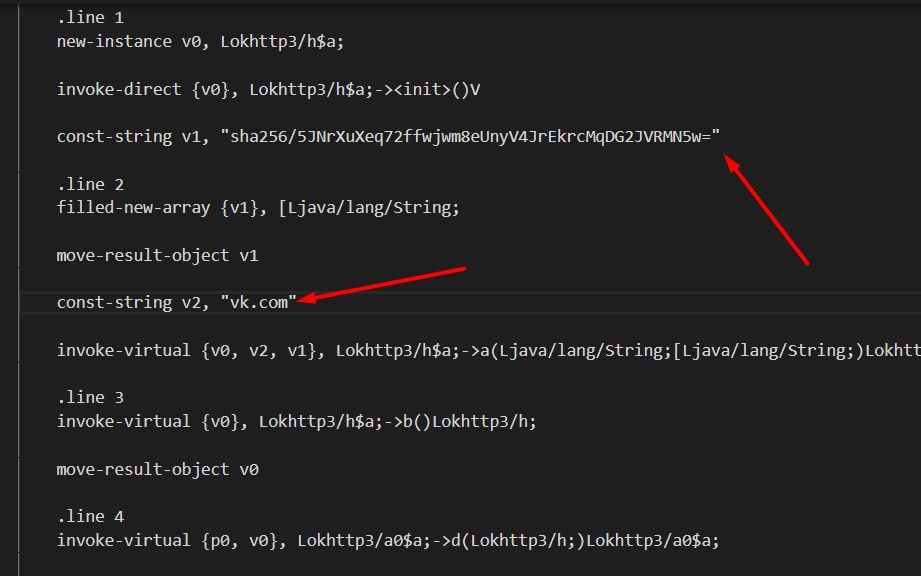Click the invoke-direct <init> line
Screen dimensions: 921x576
[268, 90]
